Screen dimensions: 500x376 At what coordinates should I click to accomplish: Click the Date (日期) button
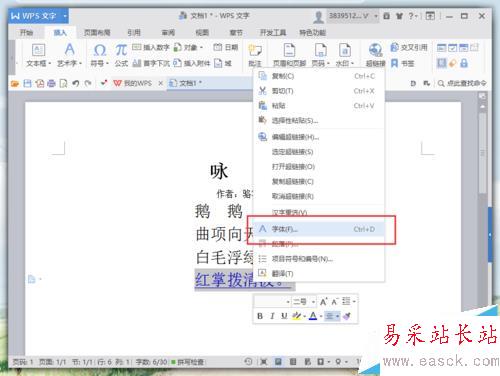coord(226,47)
